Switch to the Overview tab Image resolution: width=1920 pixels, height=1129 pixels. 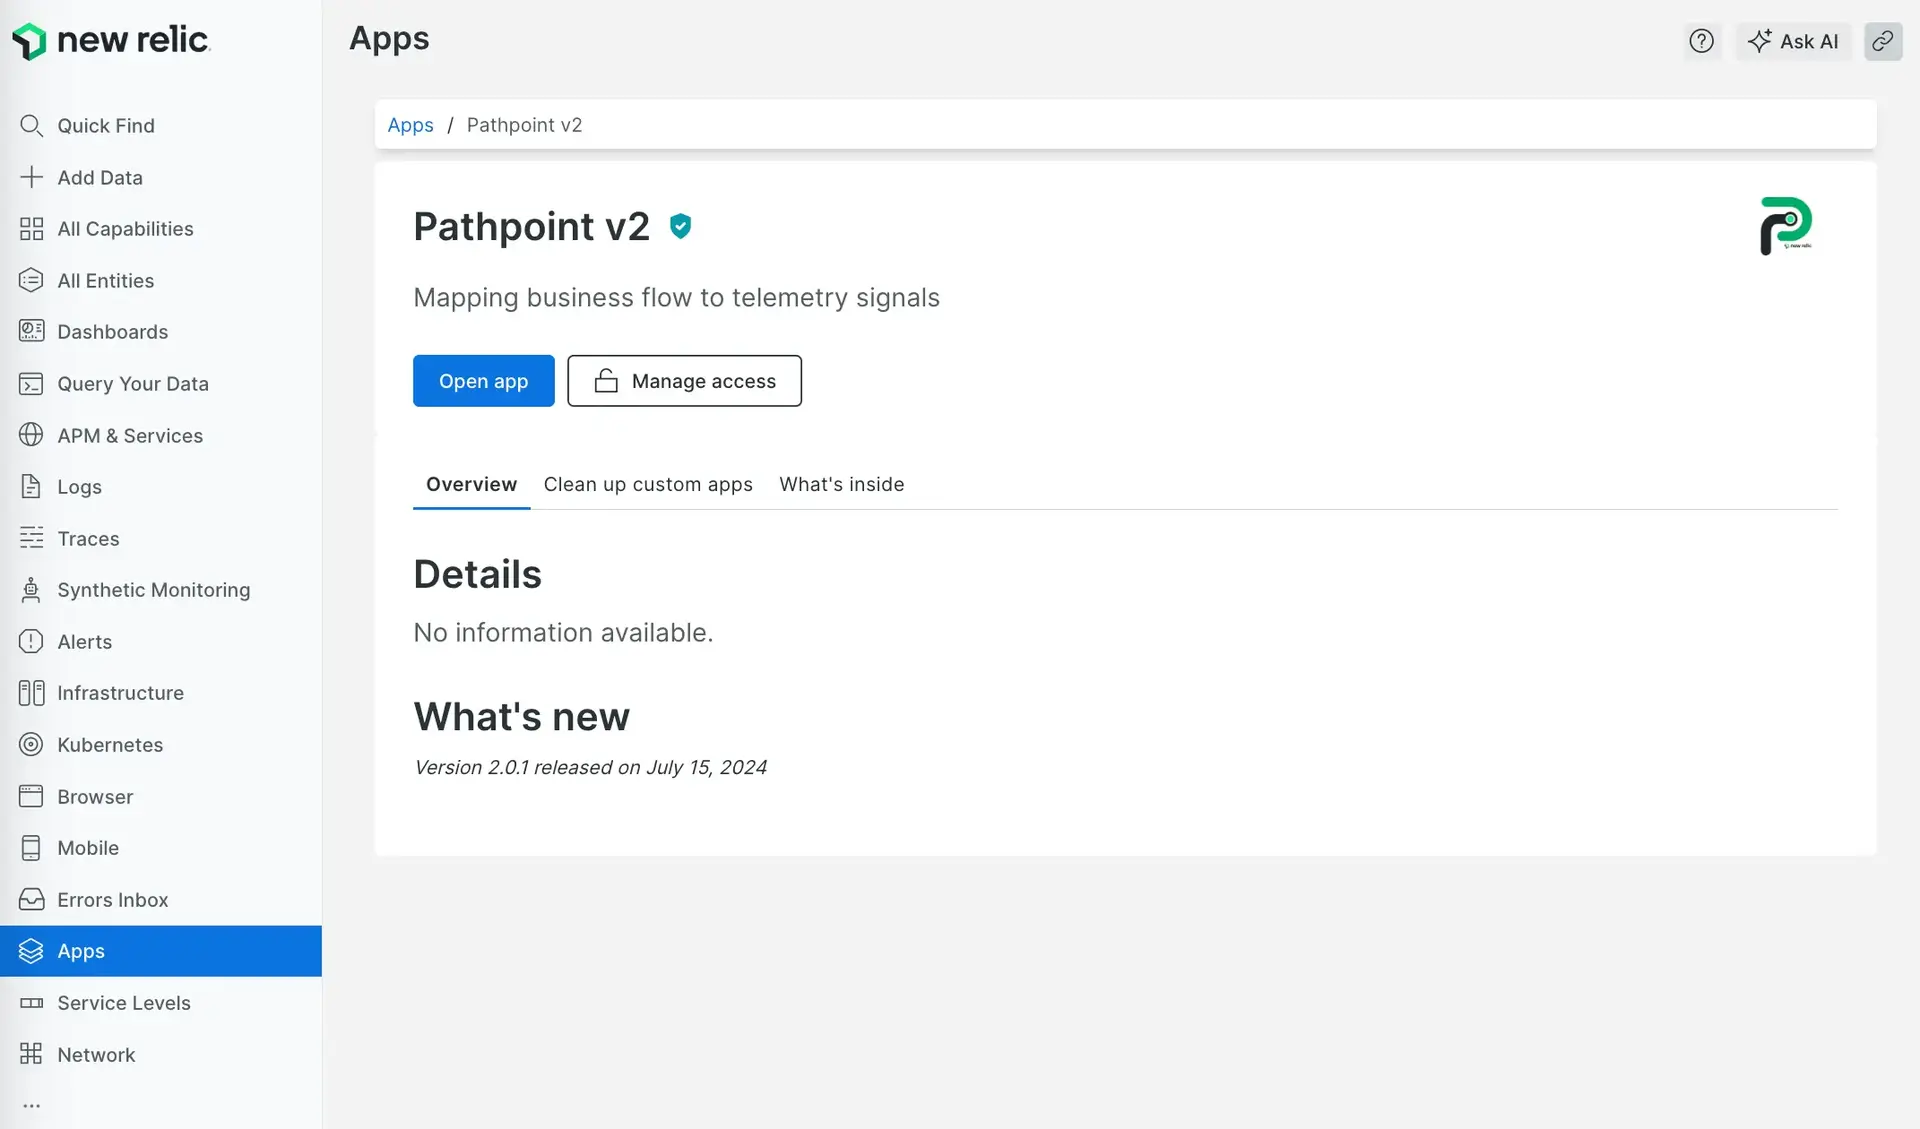click(470, 484)
